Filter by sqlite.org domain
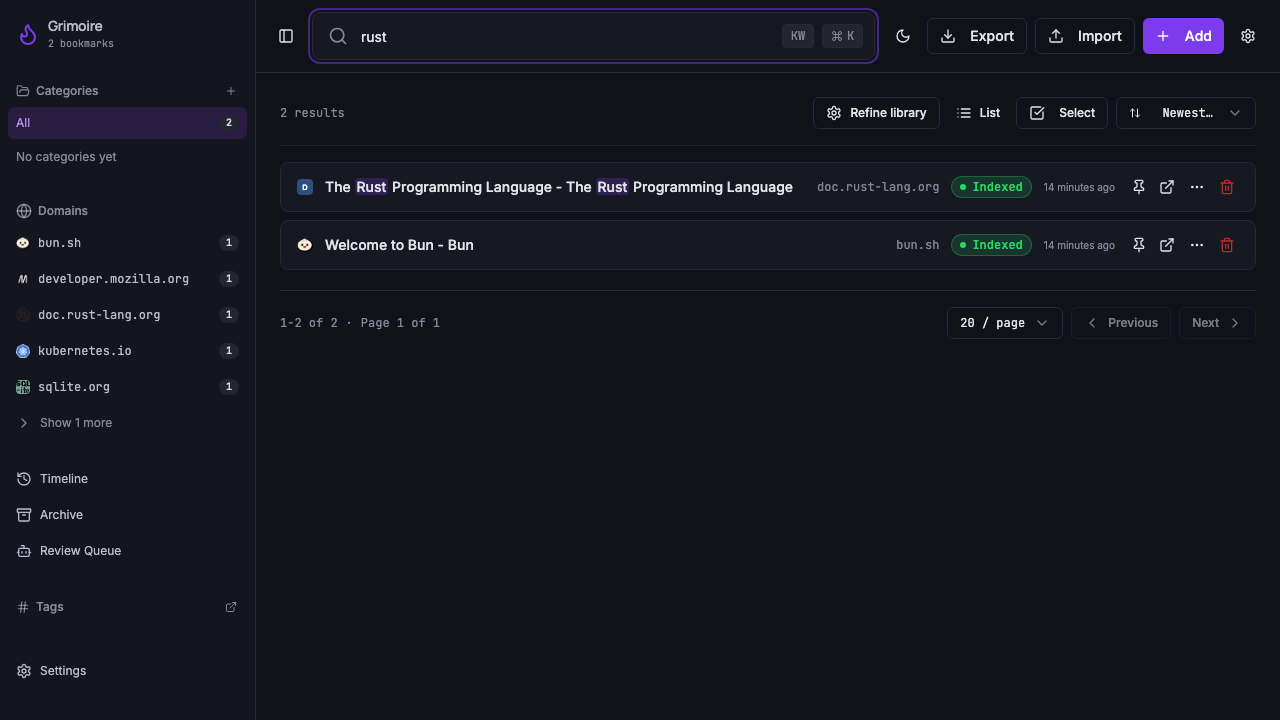This screenshot has height=720, width=1280. [127, 387]
